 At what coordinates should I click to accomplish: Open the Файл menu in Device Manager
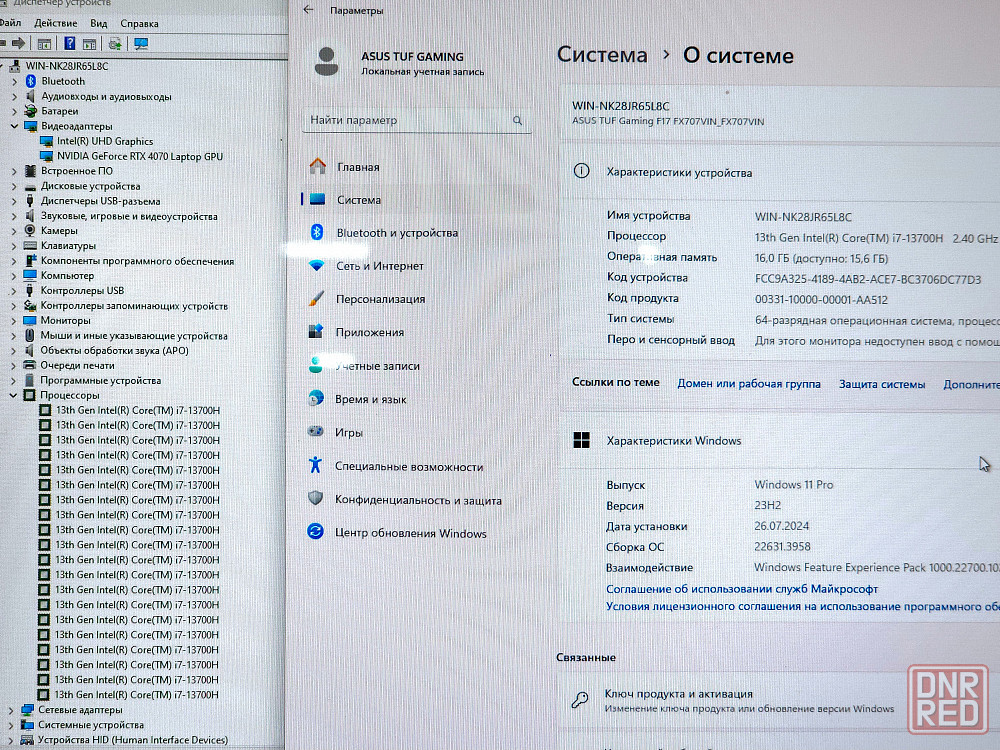[x=10, y=23]
